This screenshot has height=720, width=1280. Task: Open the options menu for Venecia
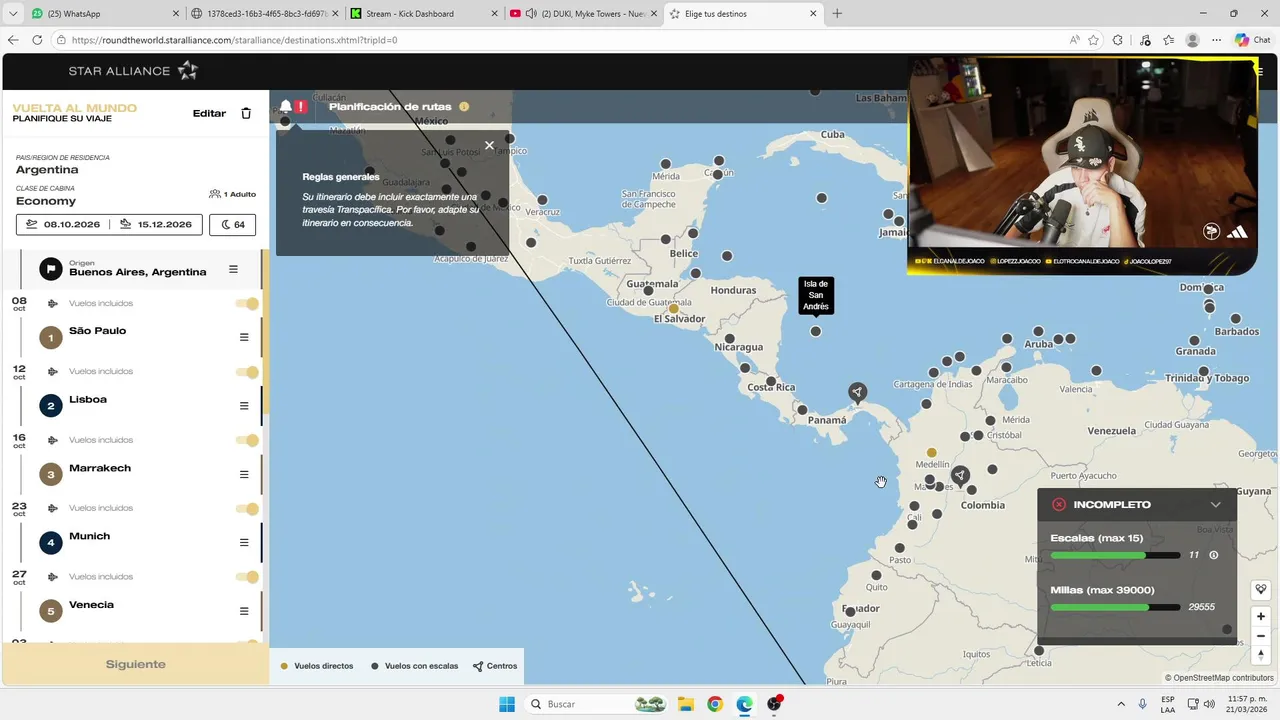(244, 611)
